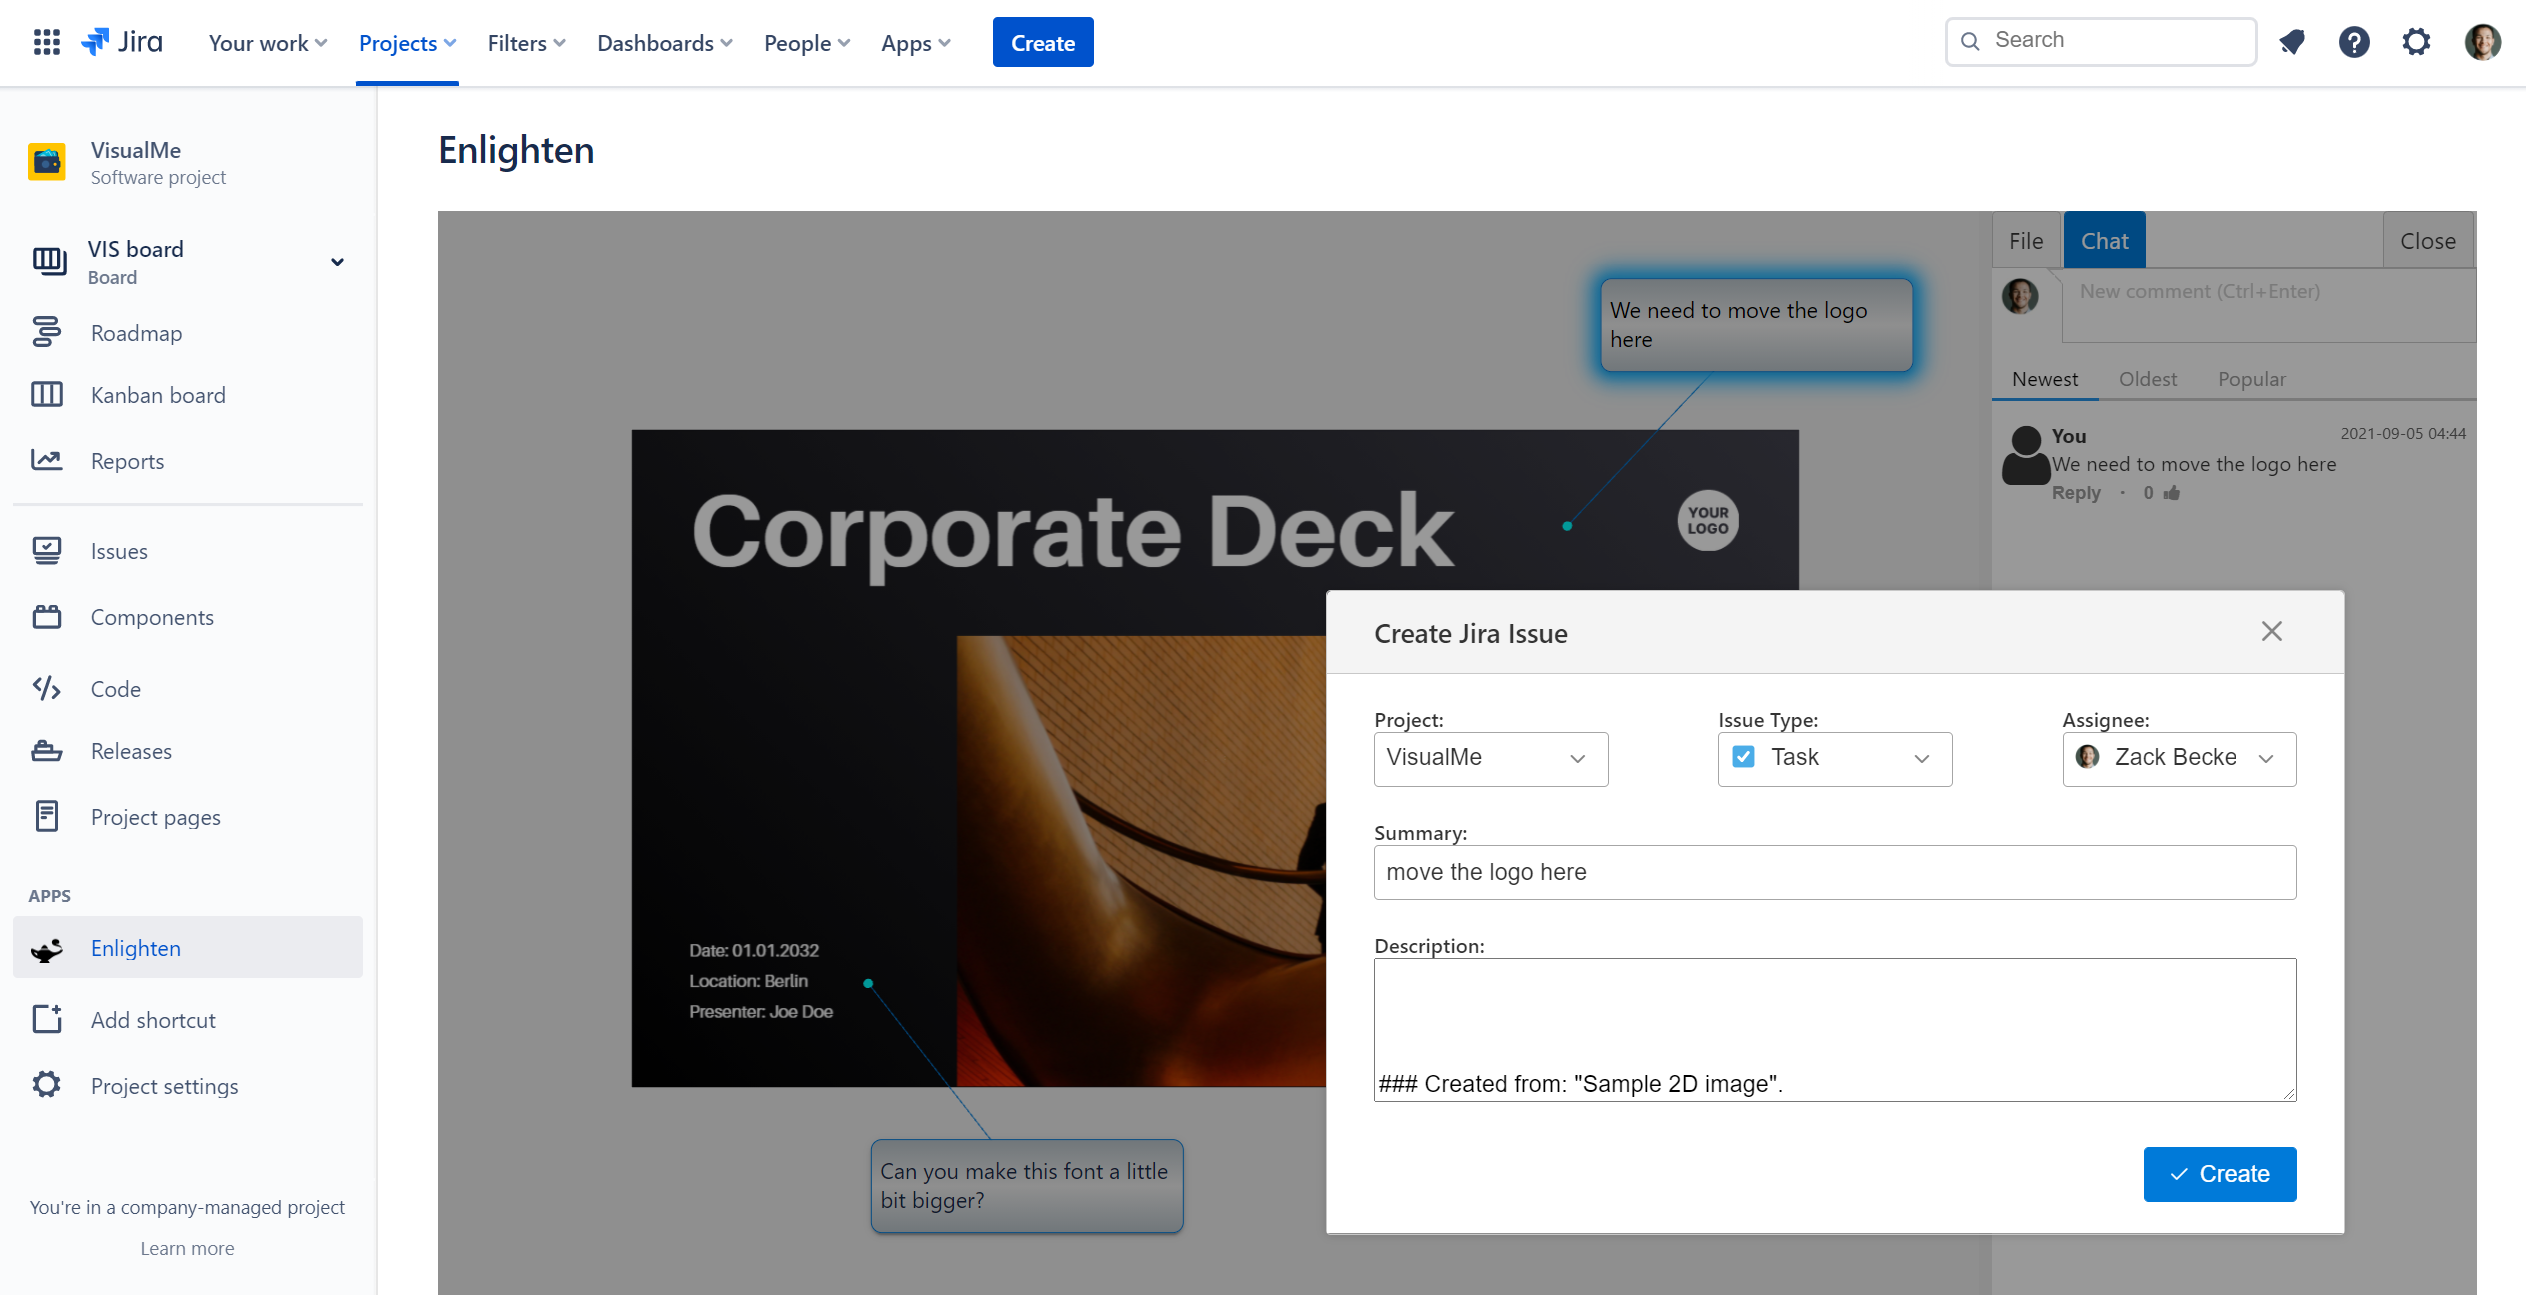Open the Jira settings gear icon
This screenshot has height=1295, width=2526.
(x=2416, y=42)
